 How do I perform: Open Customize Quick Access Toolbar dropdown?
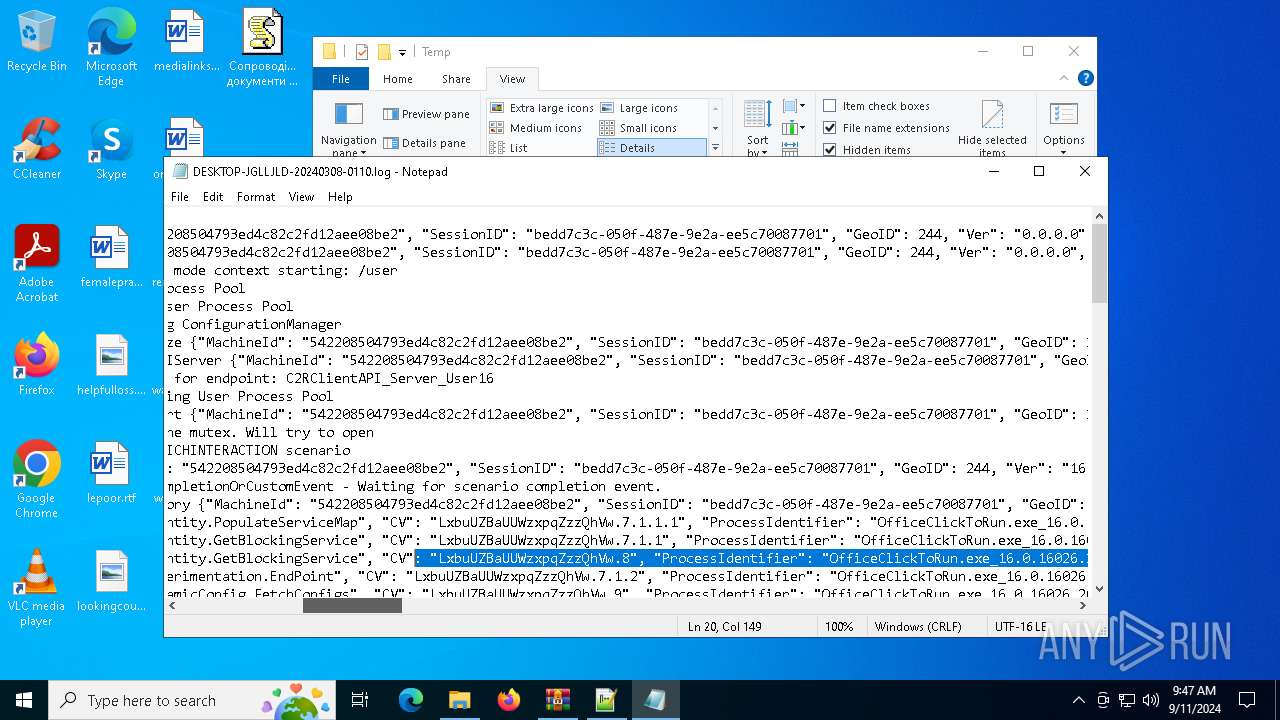click(402, 52)
